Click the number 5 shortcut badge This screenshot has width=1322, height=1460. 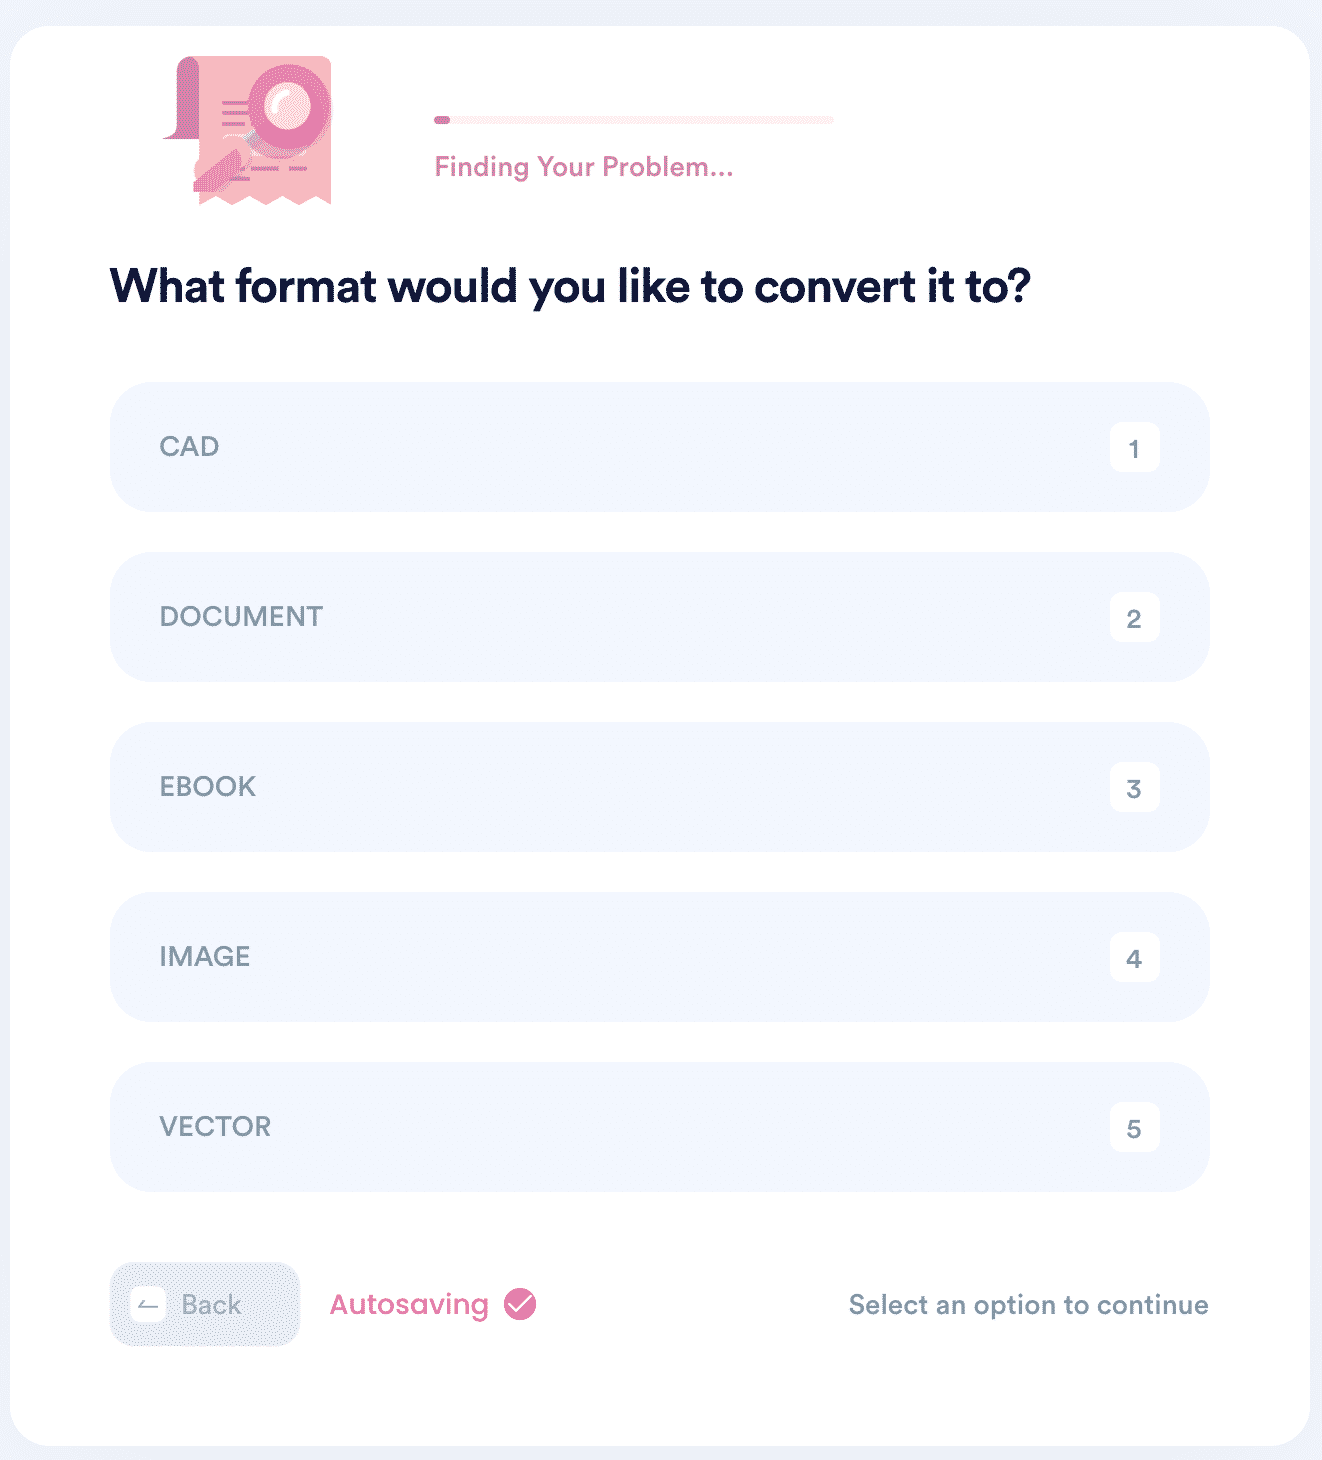tap(1134, 1127)
